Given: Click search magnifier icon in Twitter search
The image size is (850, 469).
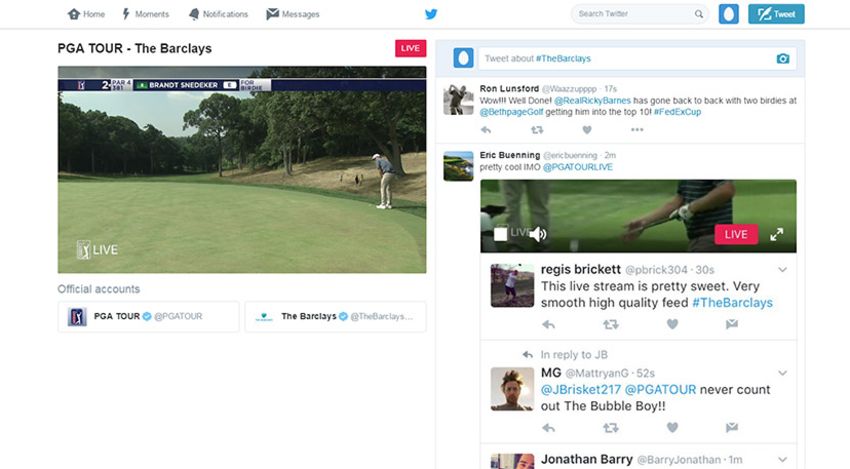Looking at the screenshot, I should pos(700,14).
